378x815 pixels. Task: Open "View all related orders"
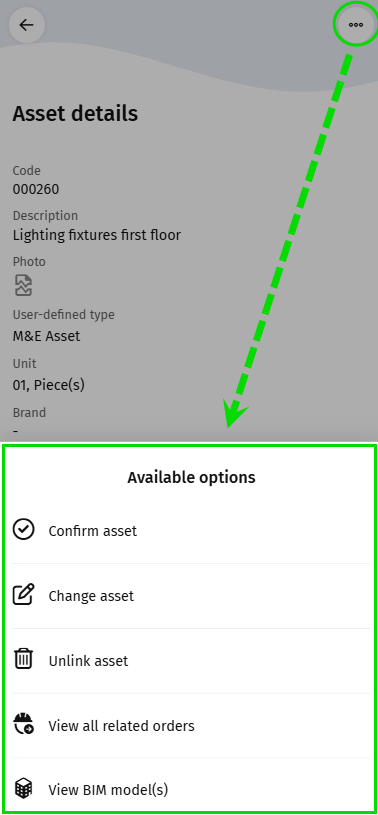192,726
